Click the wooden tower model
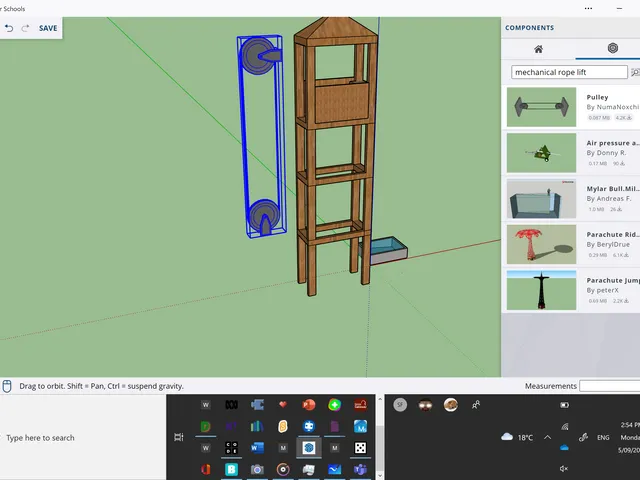This screenshot has width=640, height=480. (x=335, y=155)
